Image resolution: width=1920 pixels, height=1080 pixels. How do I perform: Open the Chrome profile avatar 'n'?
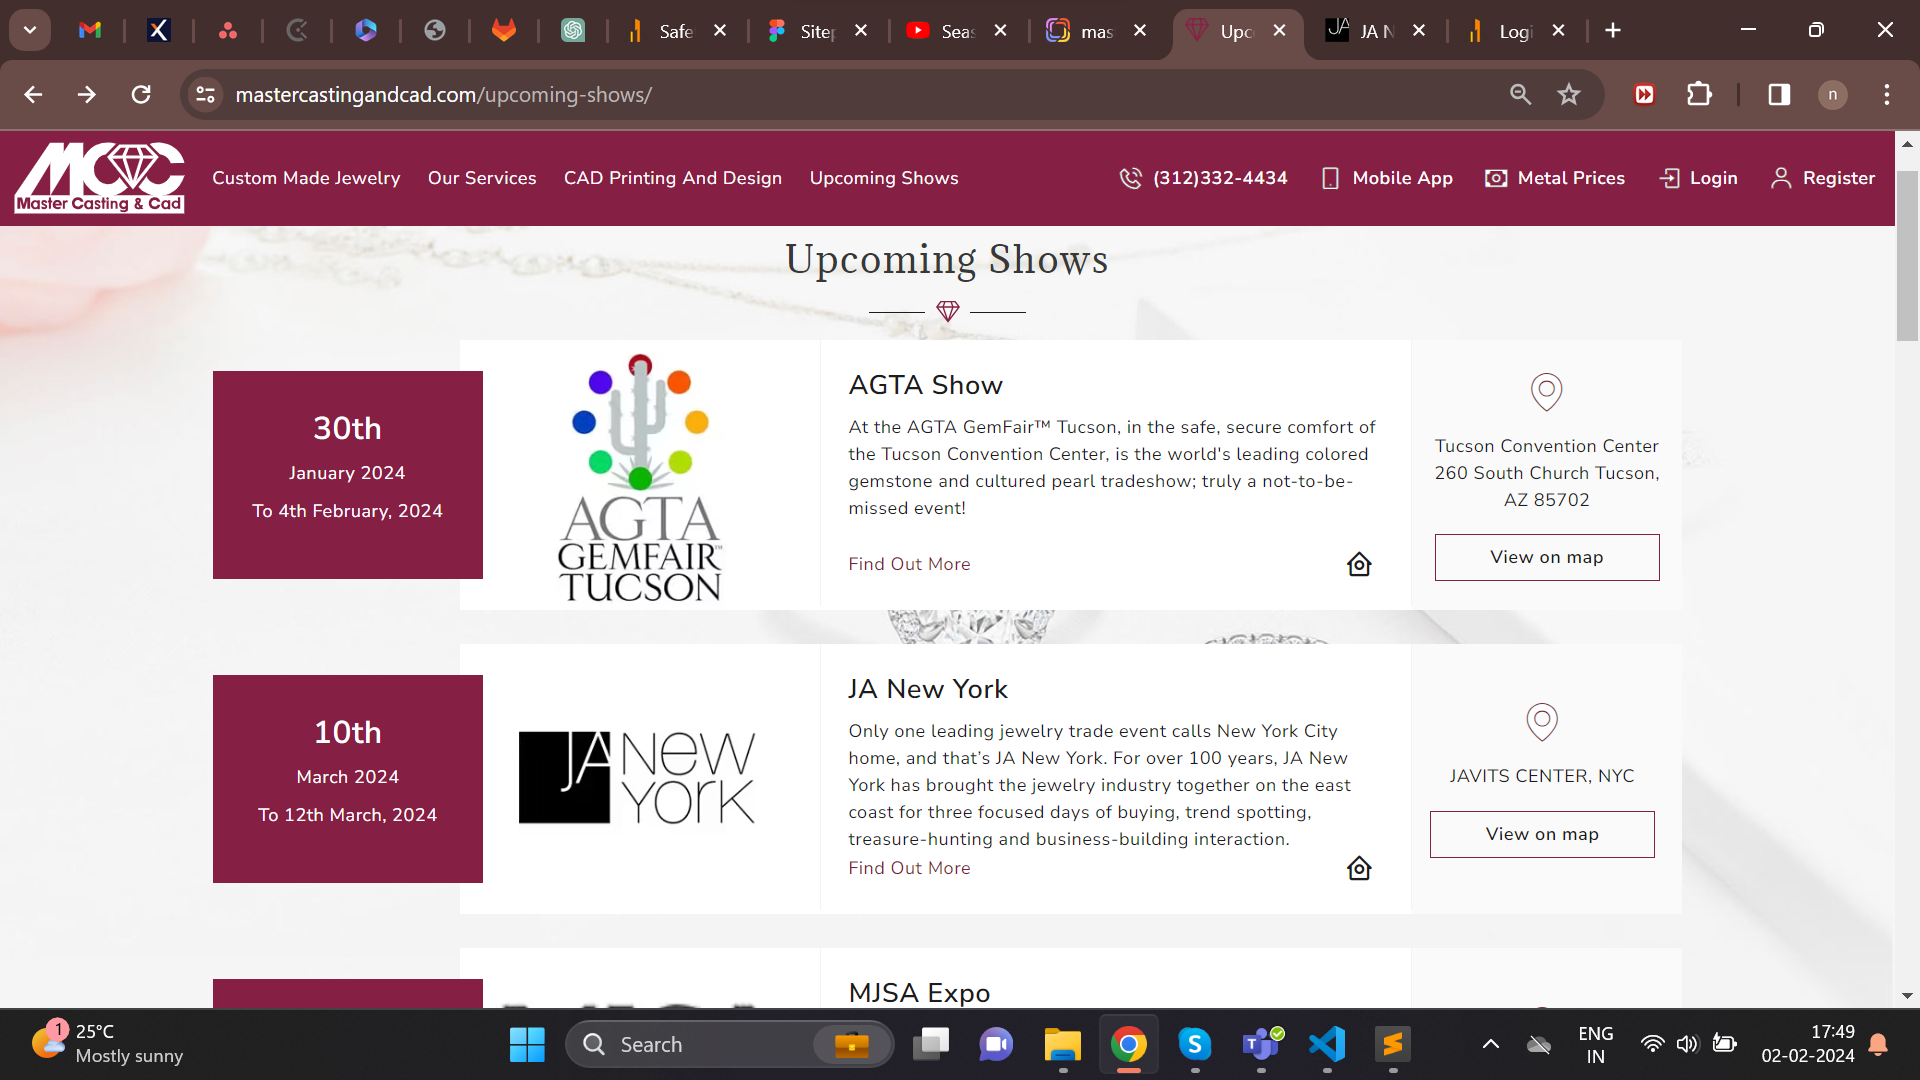tap(1833, 94)
